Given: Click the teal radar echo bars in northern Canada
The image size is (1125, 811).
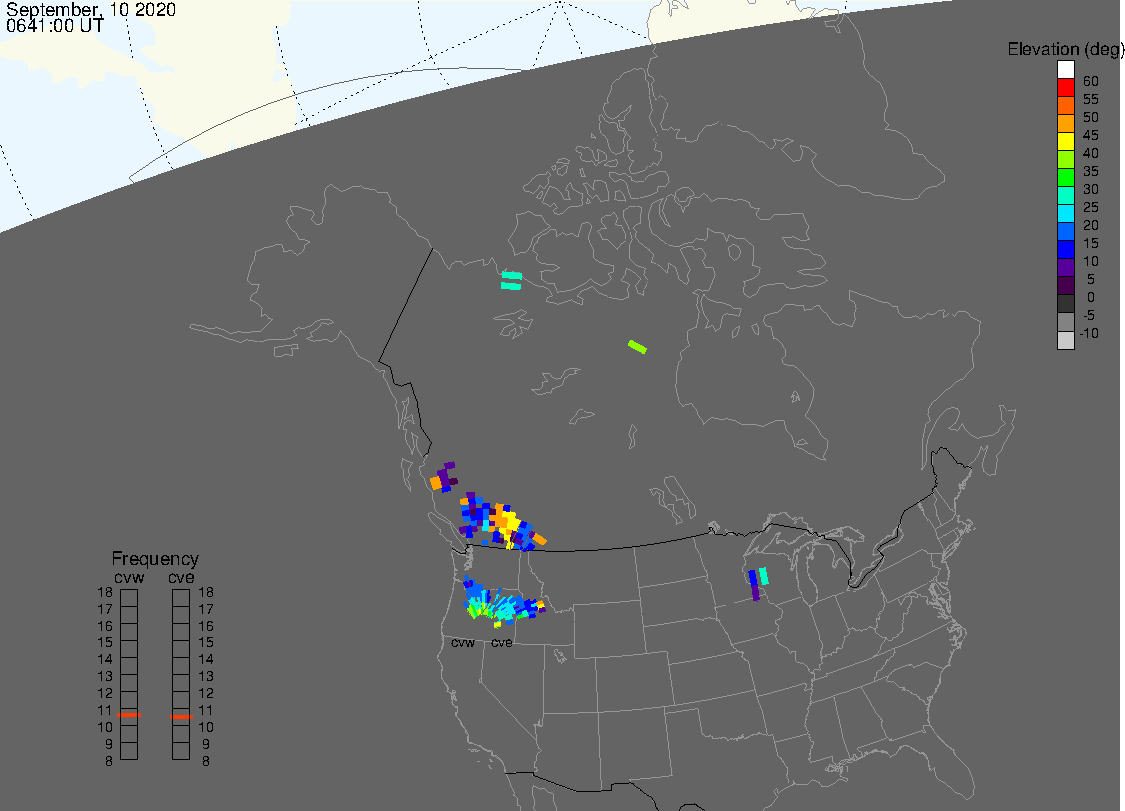Looking at the screenshot, I should click(511, 281).
